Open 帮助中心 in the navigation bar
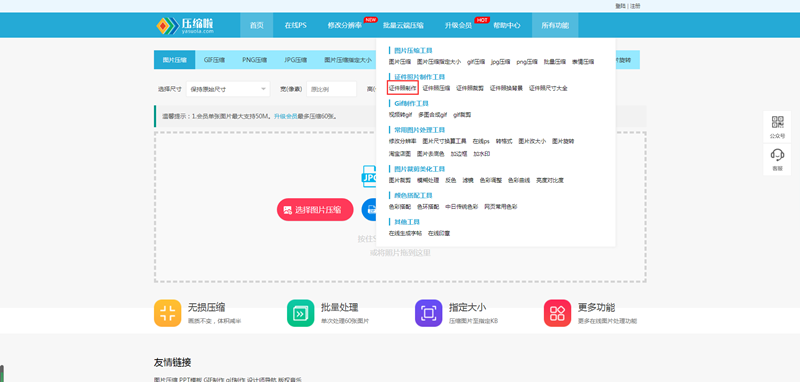800x382 pixels. 507,26
